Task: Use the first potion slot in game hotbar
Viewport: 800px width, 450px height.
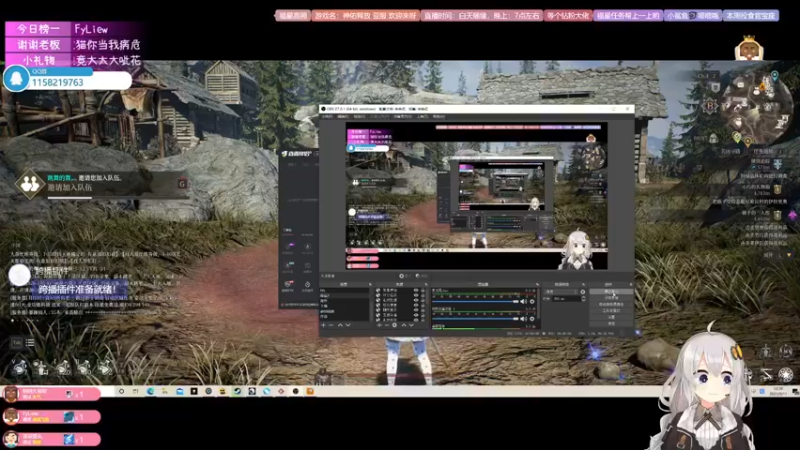Action: [19, 367]
